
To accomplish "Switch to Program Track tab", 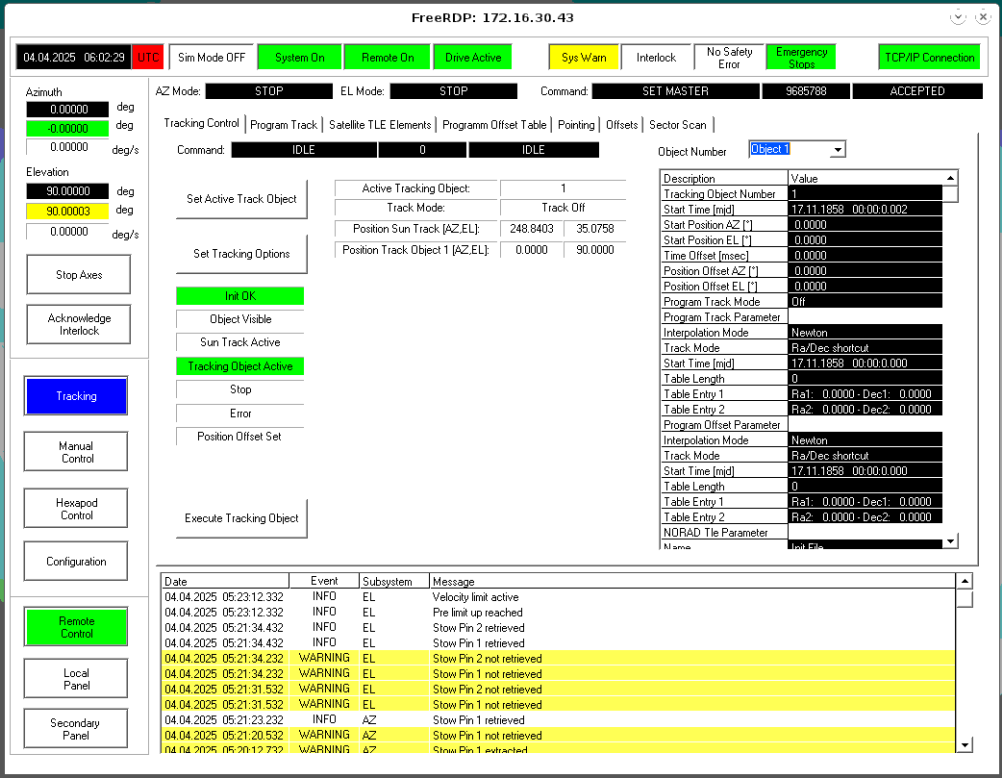I will [284, 125].
